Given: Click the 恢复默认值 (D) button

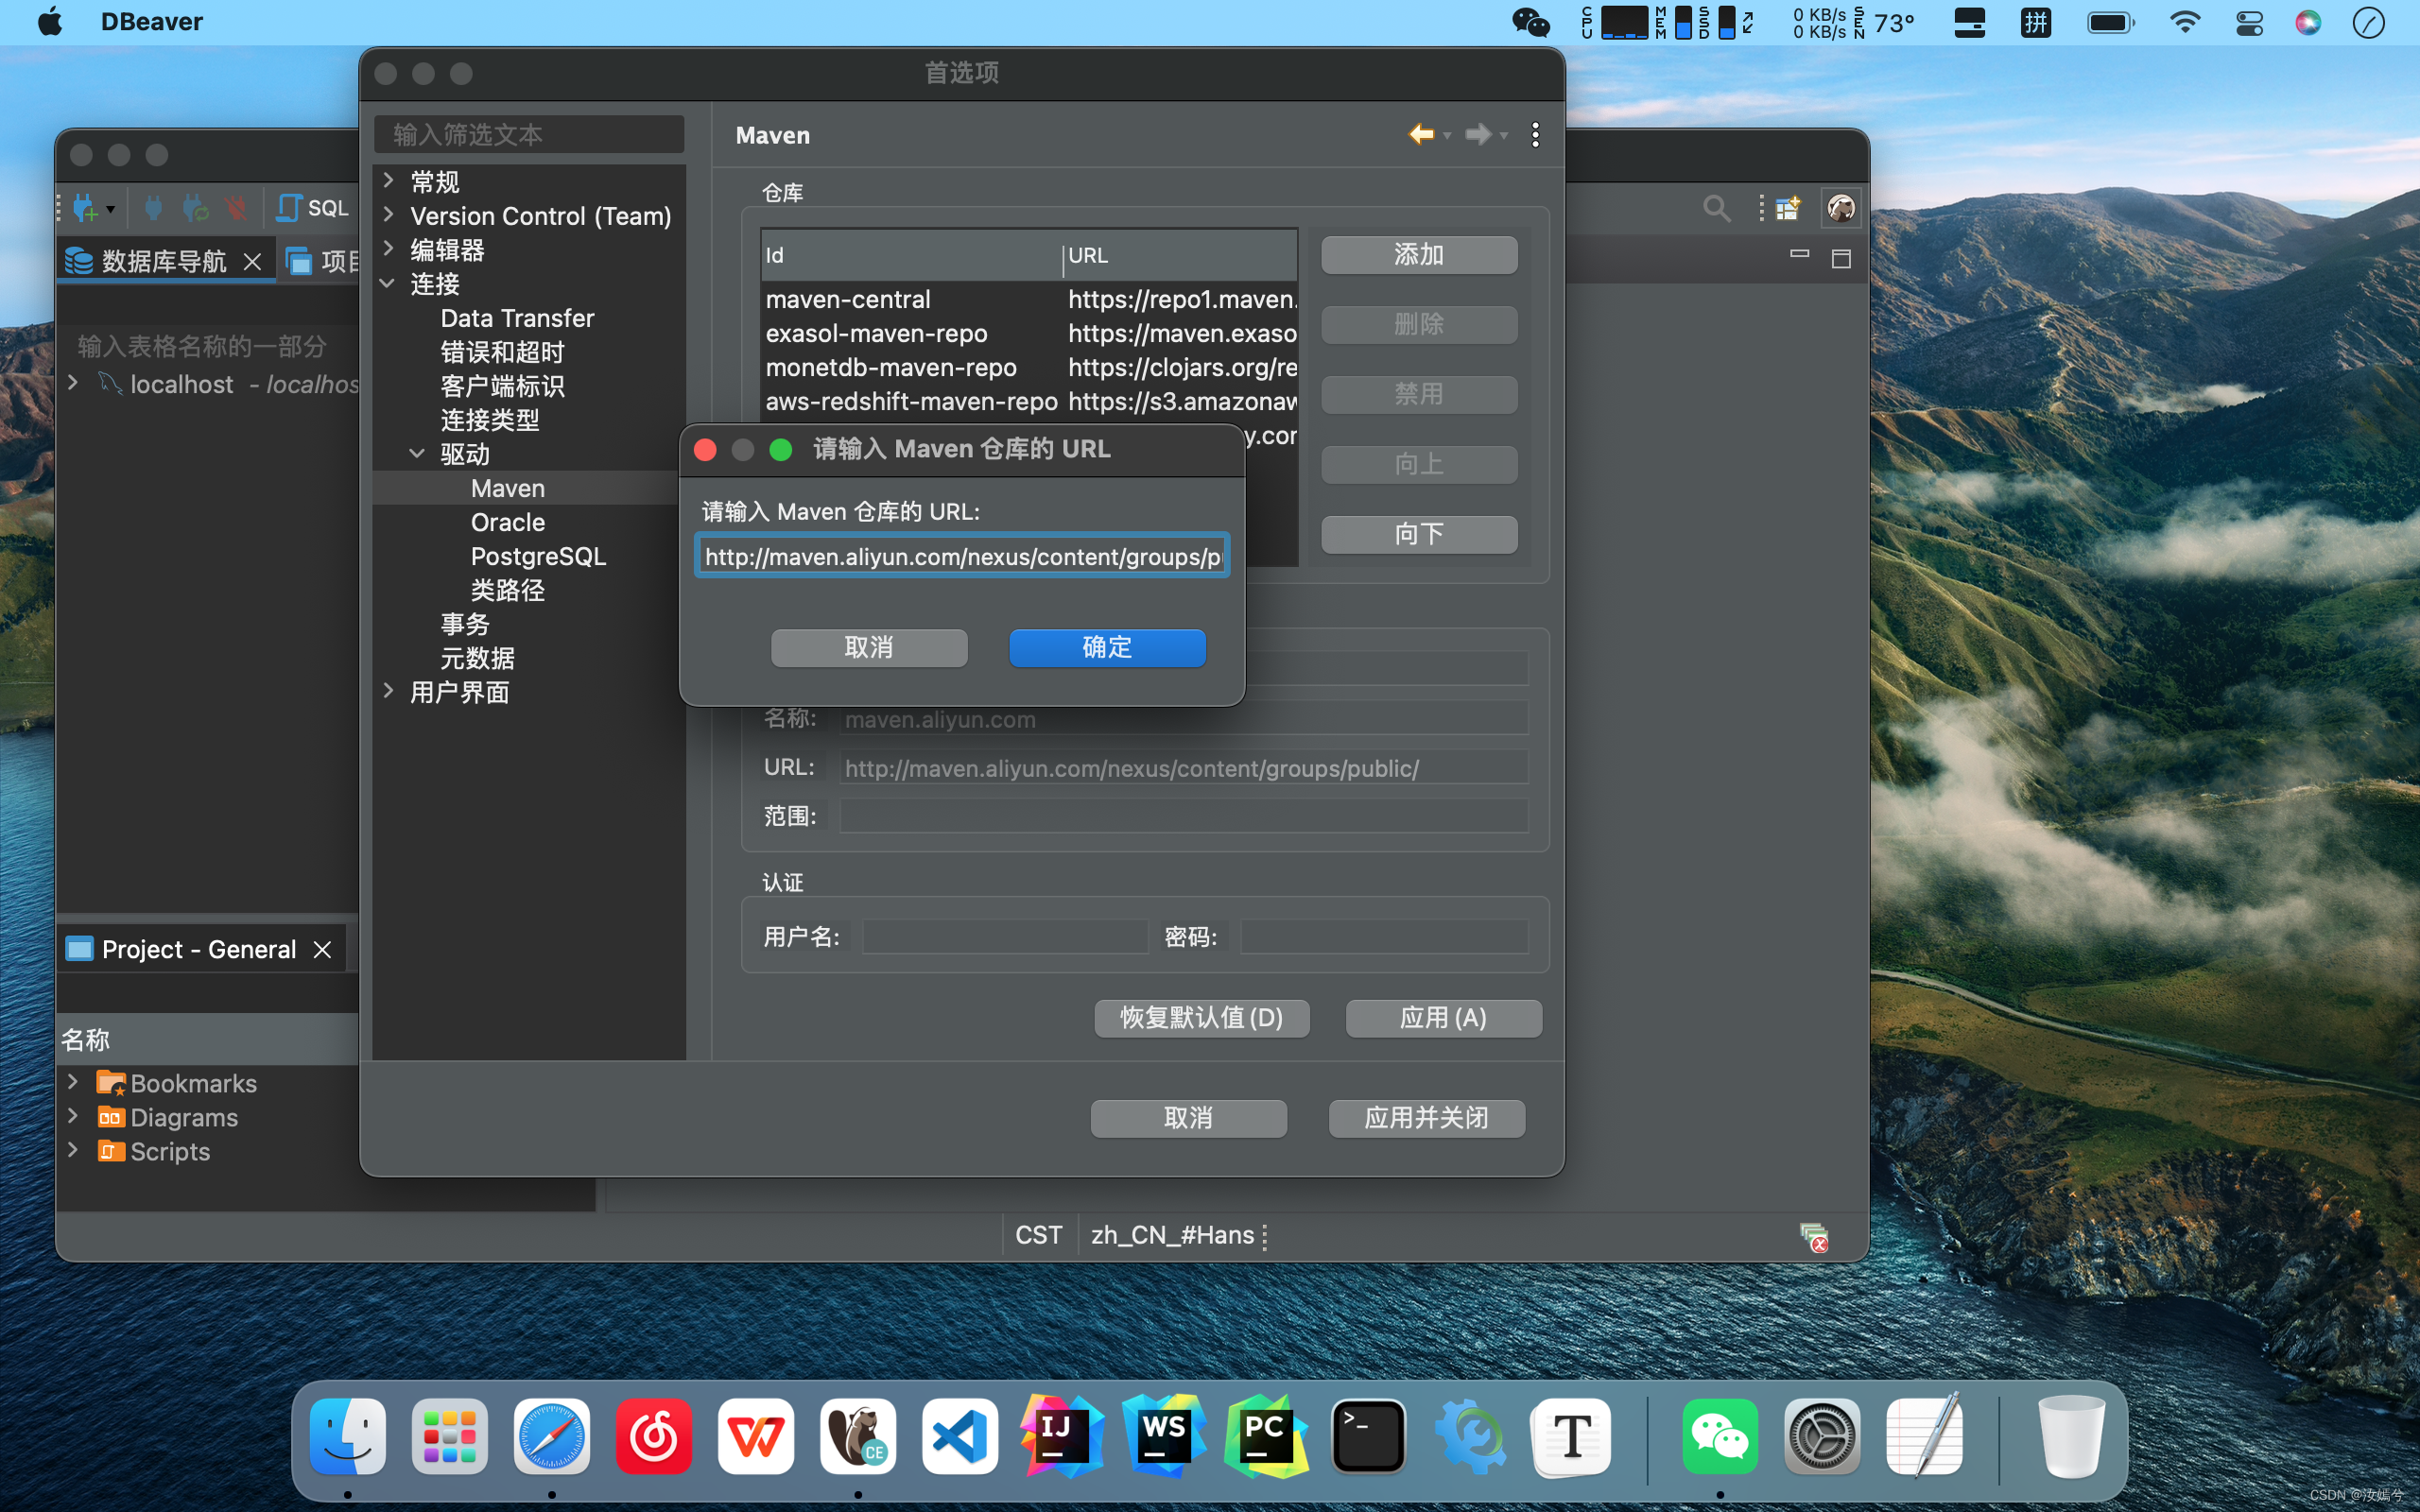Looking at the screenshot, I should (x=1202, y=1019).
